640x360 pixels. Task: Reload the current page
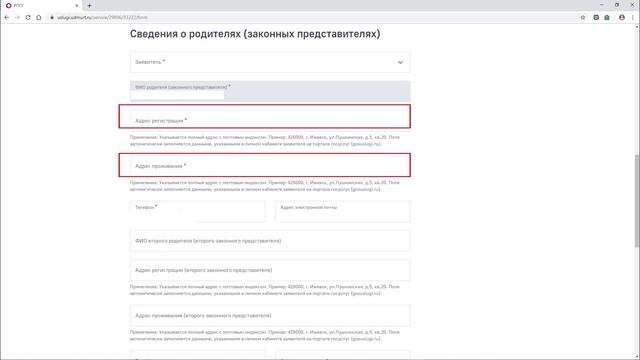click(x=28, y=18)
